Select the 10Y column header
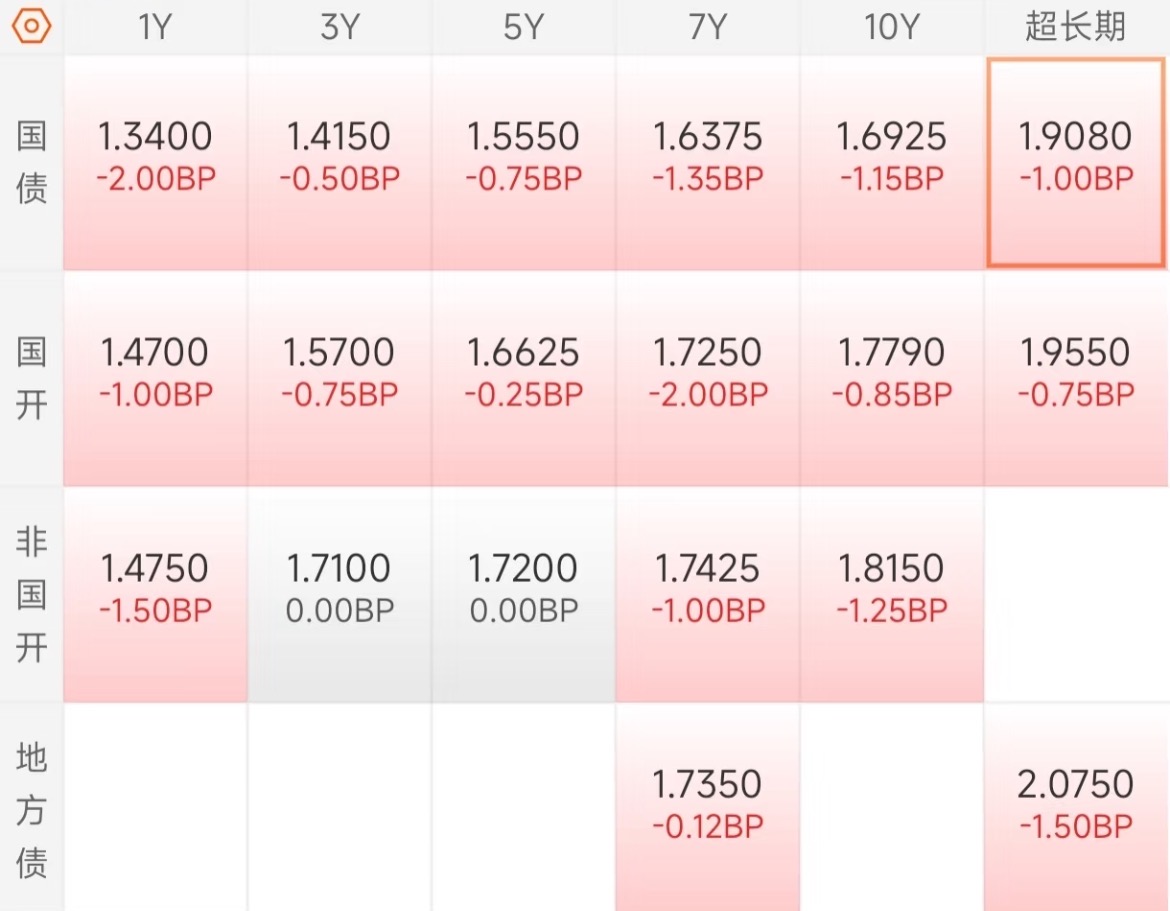Image resolution: width=1170 pixels, height=911 pixels. [x=892, y=28]
